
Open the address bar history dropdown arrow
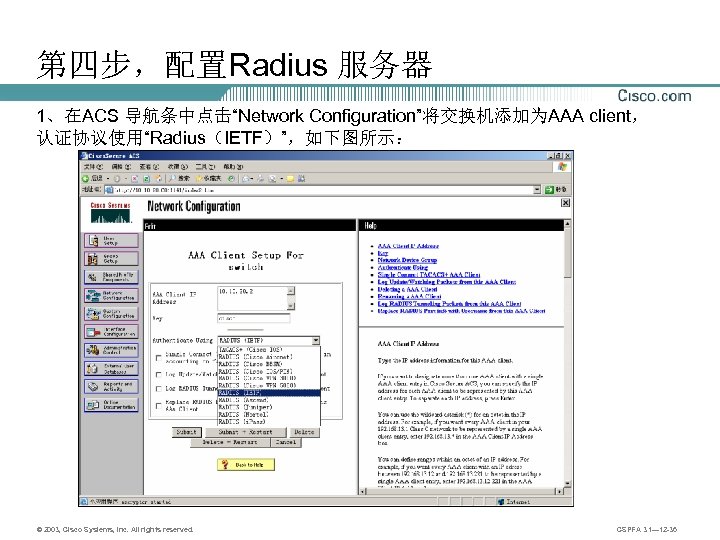coord(537,190)
